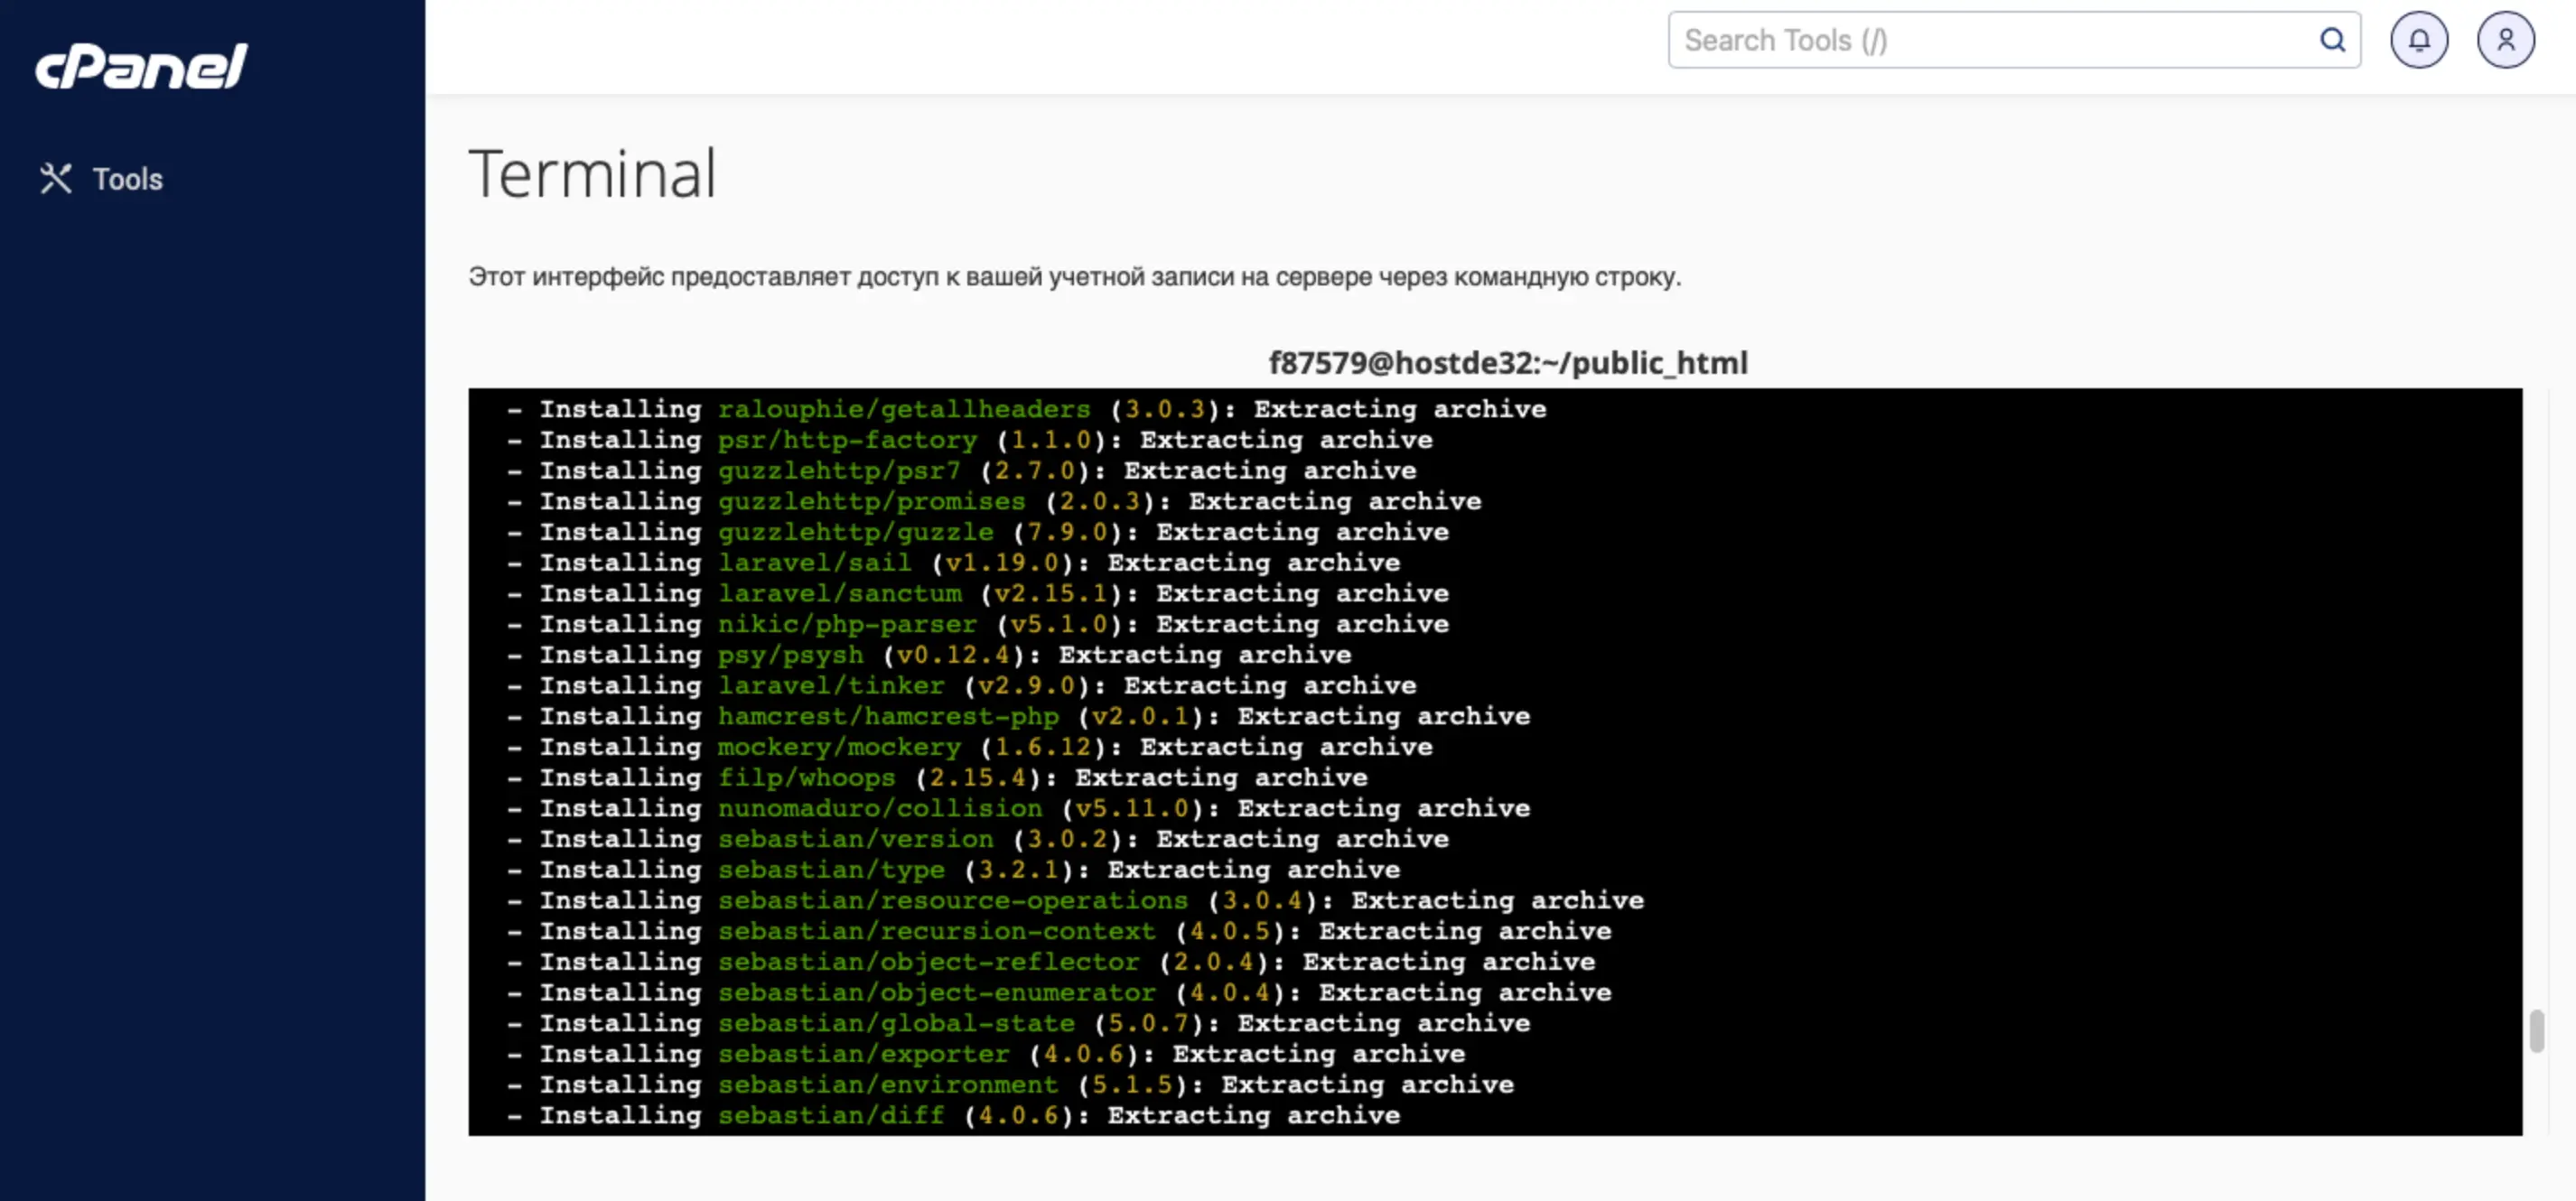Image resolution: width=2576 pixels, height=1201 pixels.
Task: Click the guzzlehttp/guzzle line
Action: 977,532
